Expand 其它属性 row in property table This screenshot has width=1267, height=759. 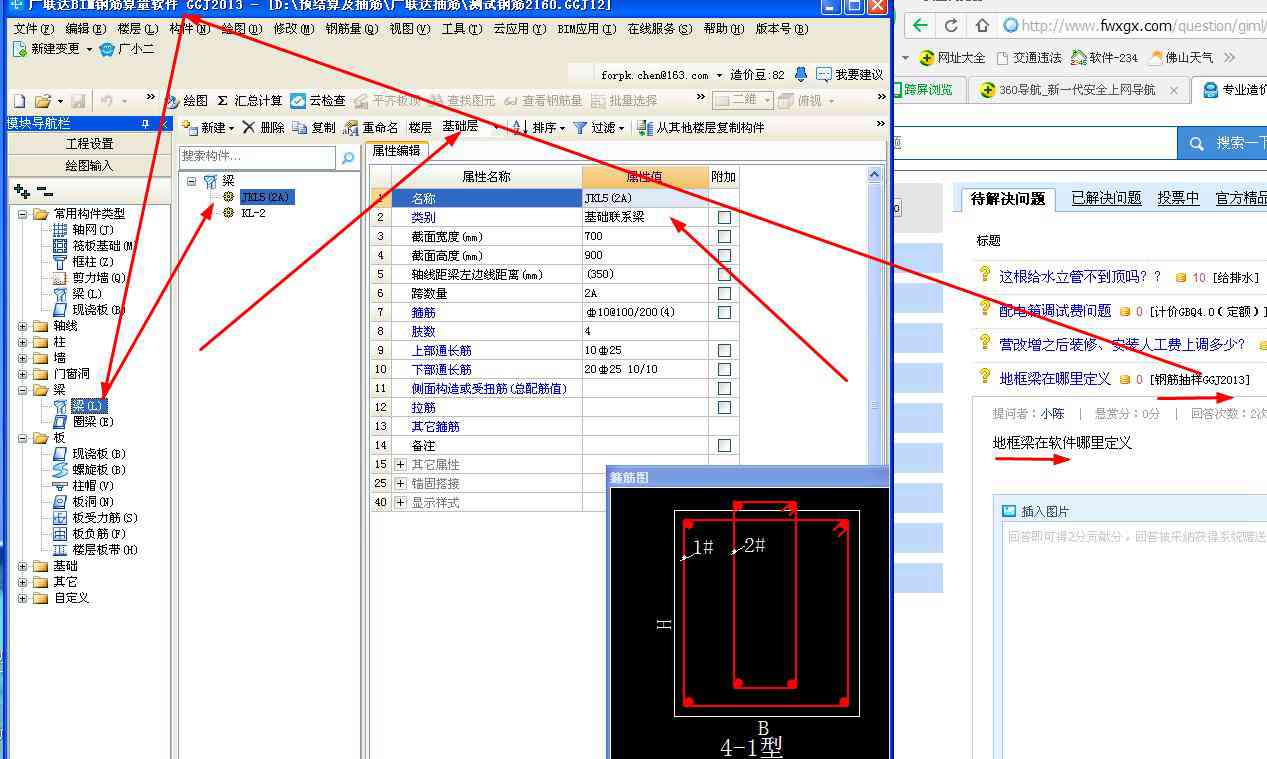(x=401, y=465)
